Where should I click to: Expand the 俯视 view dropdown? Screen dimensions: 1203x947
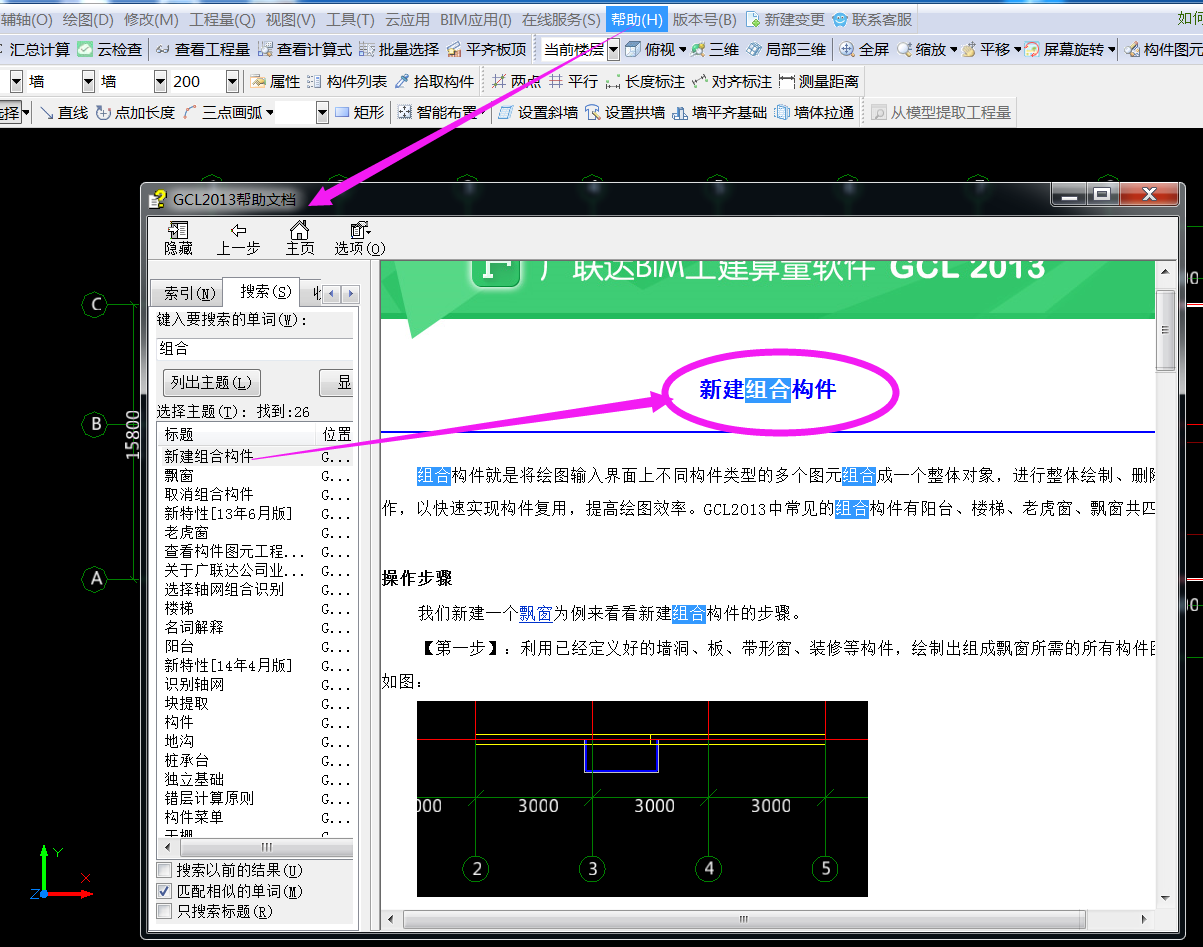[682, 49]
